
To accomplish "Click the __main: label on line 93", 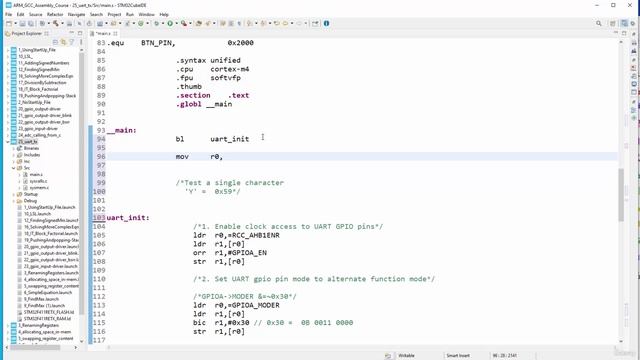I will pos(121,130).
